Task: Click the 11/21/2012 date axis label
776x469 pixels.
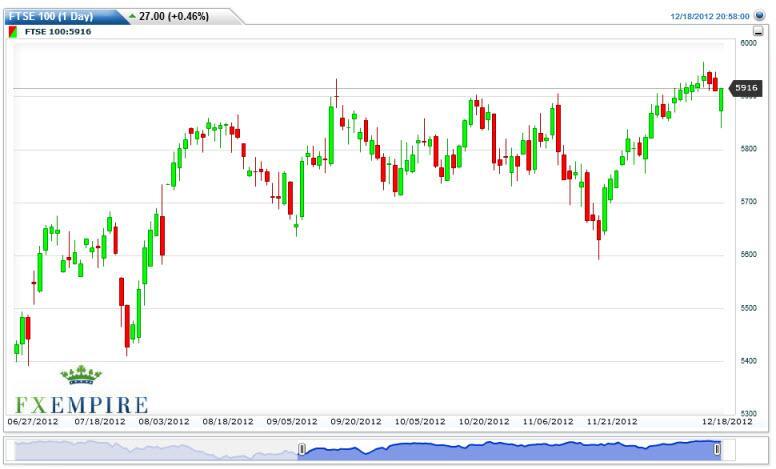Action: pos(613,421)
